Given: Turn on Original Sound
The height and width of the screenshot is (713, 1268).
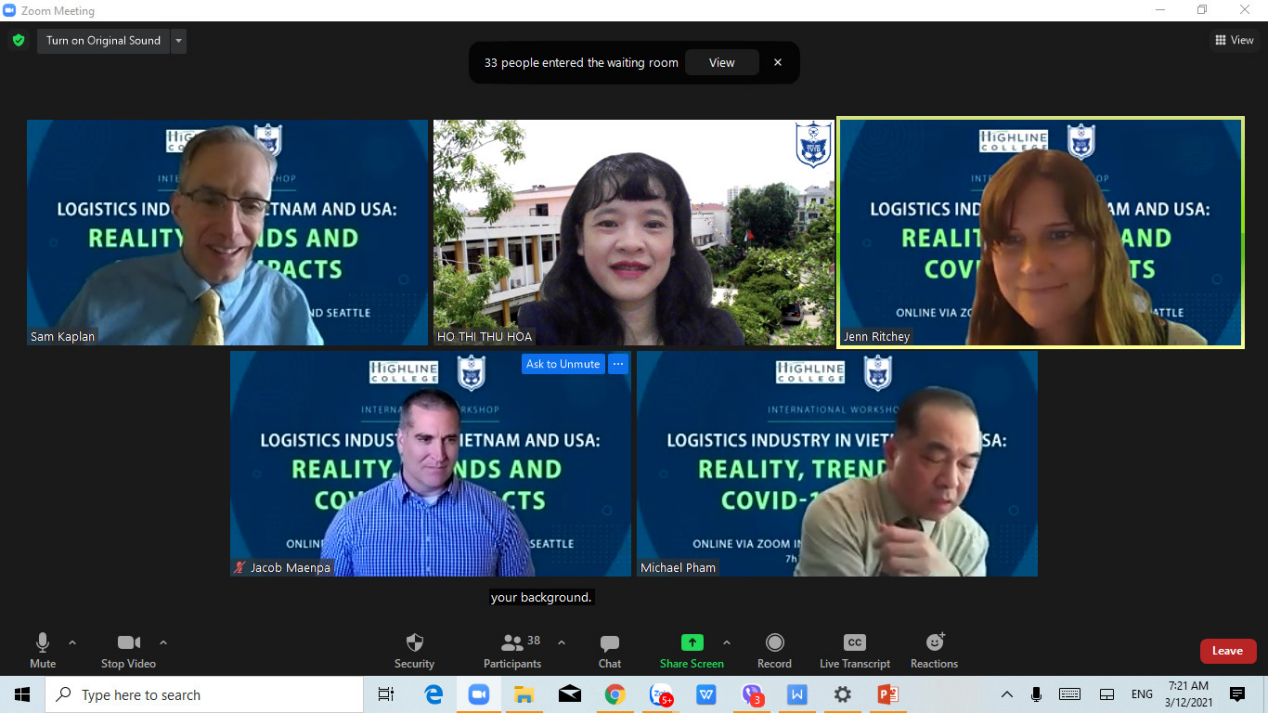Looking at the screenshot, I should click(103, 41).
